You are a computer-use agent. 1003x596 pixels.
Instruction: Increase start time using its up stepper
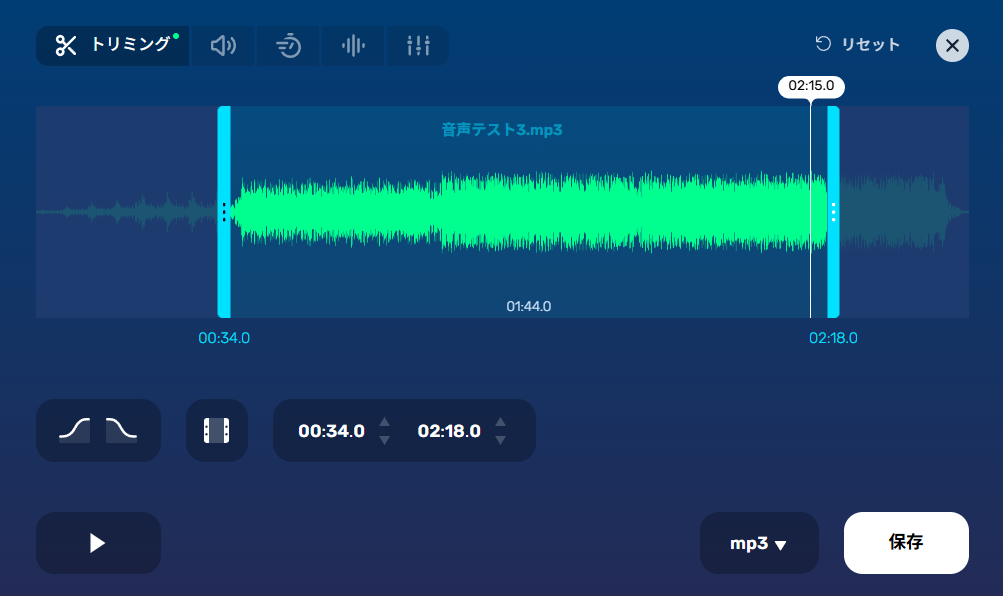tap(383, 423)
